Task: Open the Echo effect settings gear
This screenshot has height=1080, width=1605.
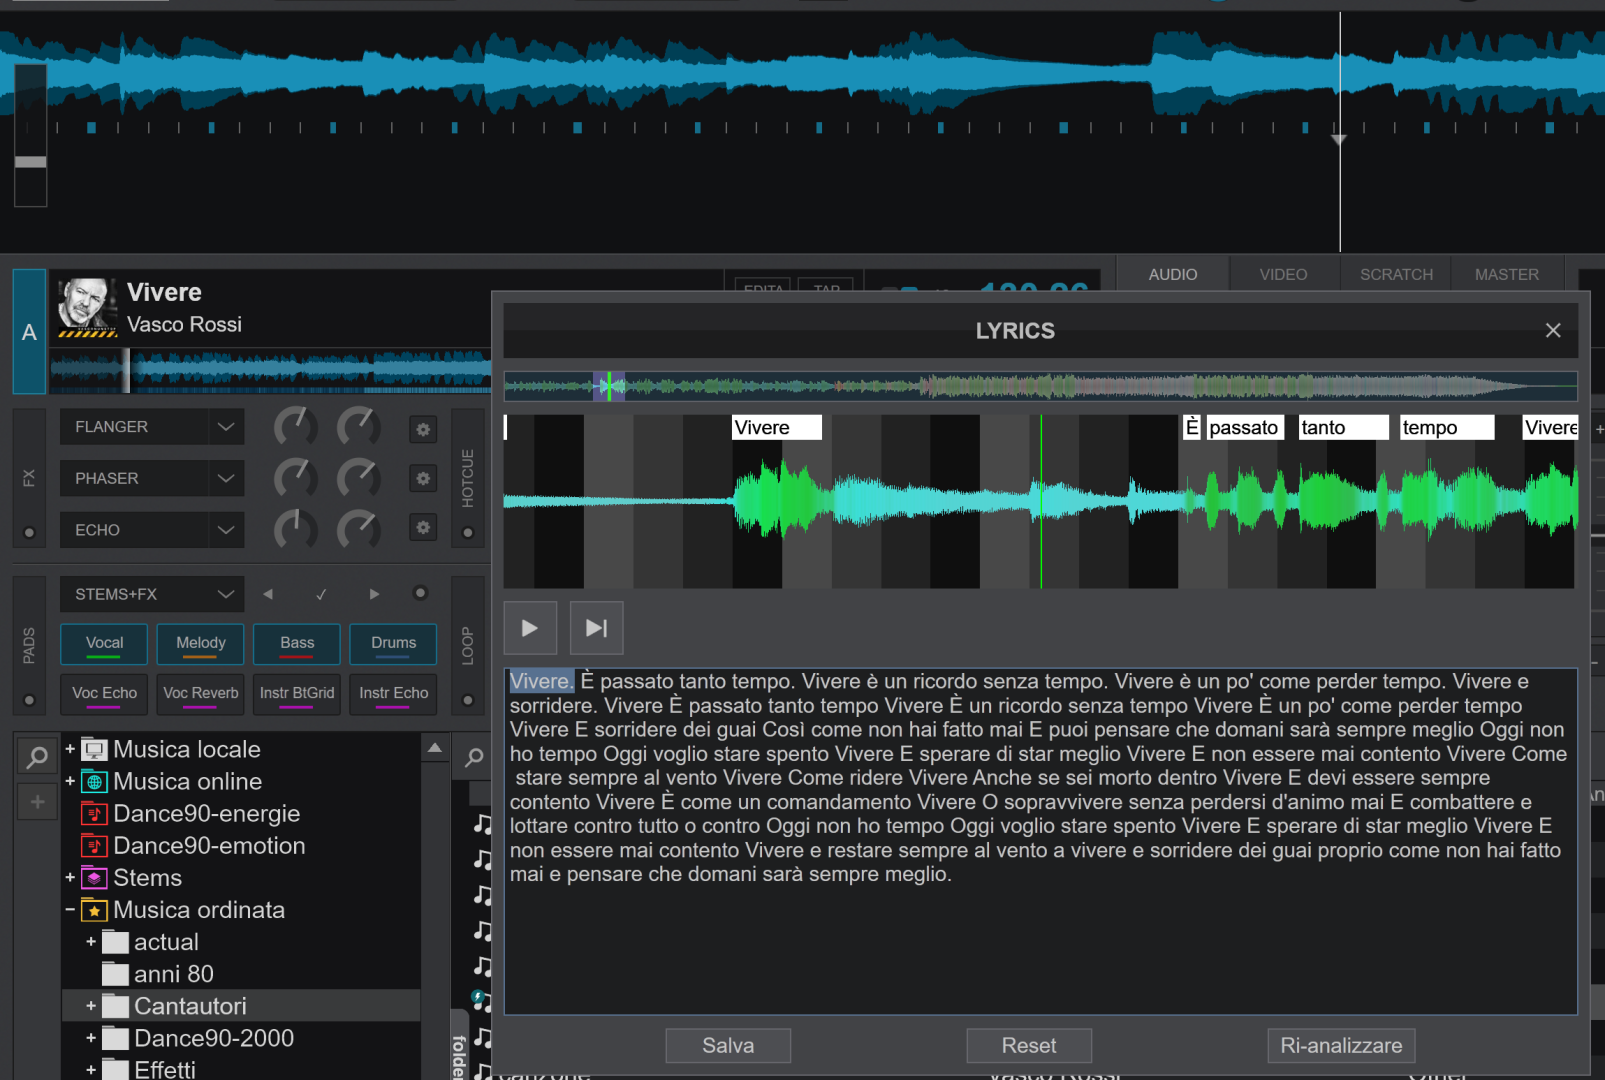Action: point(423,528)
